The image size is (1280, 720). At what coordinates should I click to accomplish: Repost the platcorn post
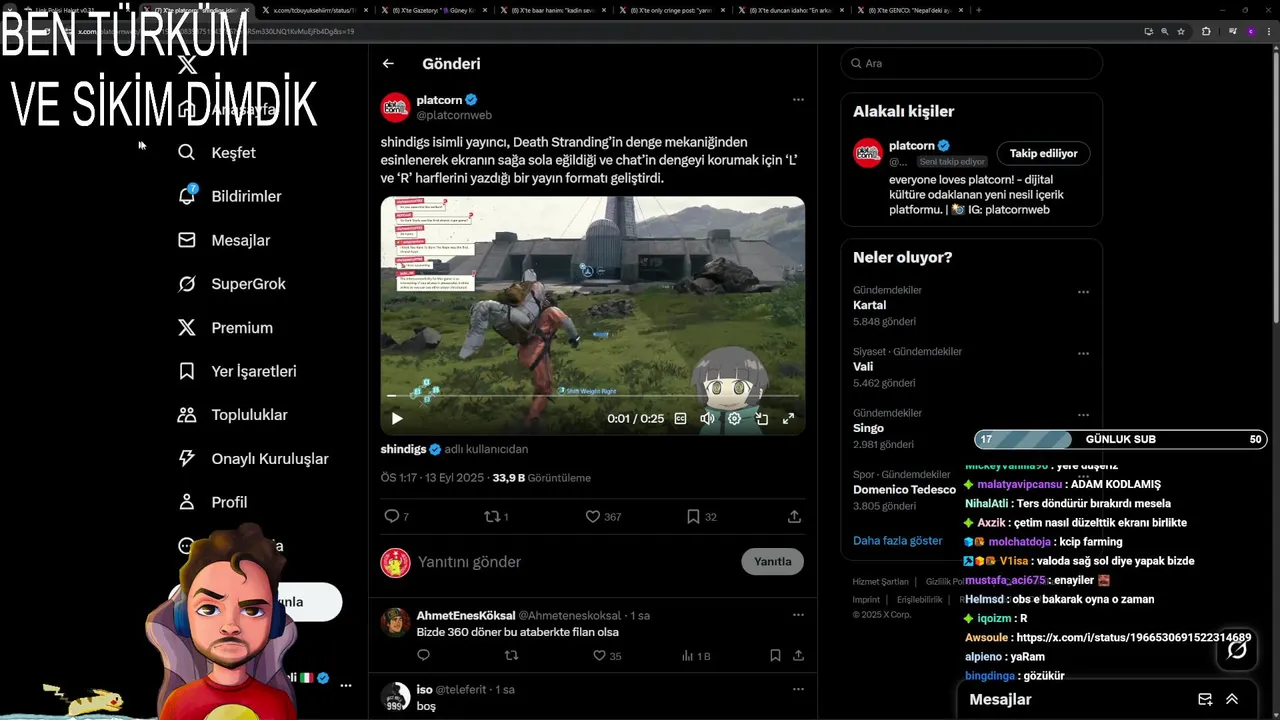(x=491, y=517)
